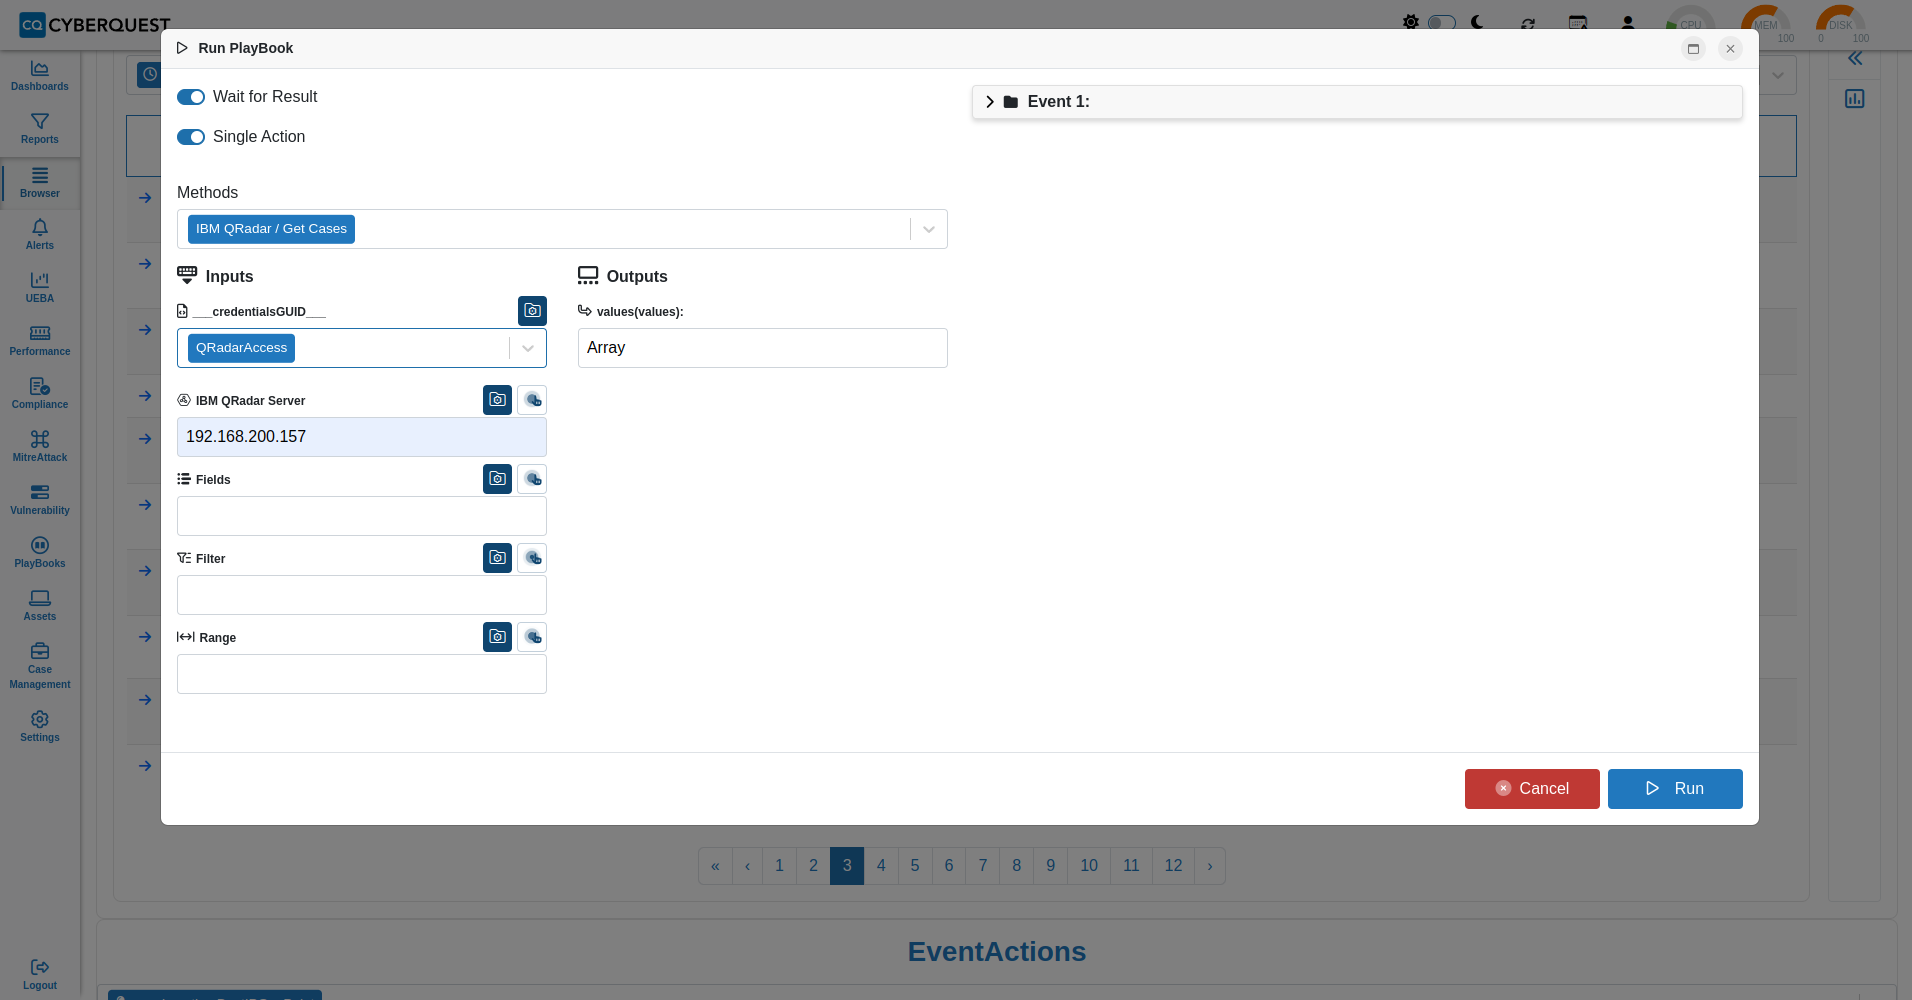Screen dimensions: 1912x1000
Task: Go to the next page with ›
Action: pos(1210,866)
